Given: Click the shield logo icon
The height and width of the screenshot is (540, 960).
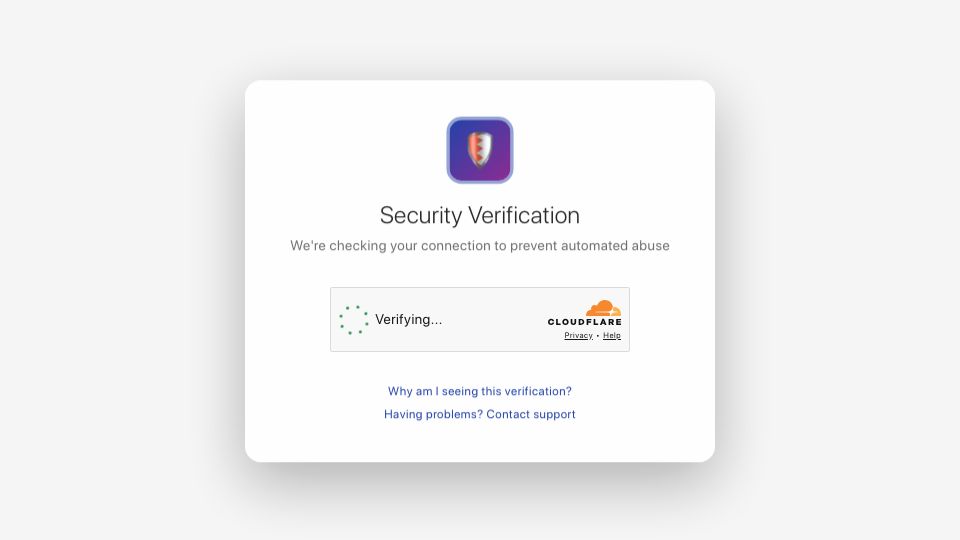Looking at the screenshot, I should click(x=479, y=150).
